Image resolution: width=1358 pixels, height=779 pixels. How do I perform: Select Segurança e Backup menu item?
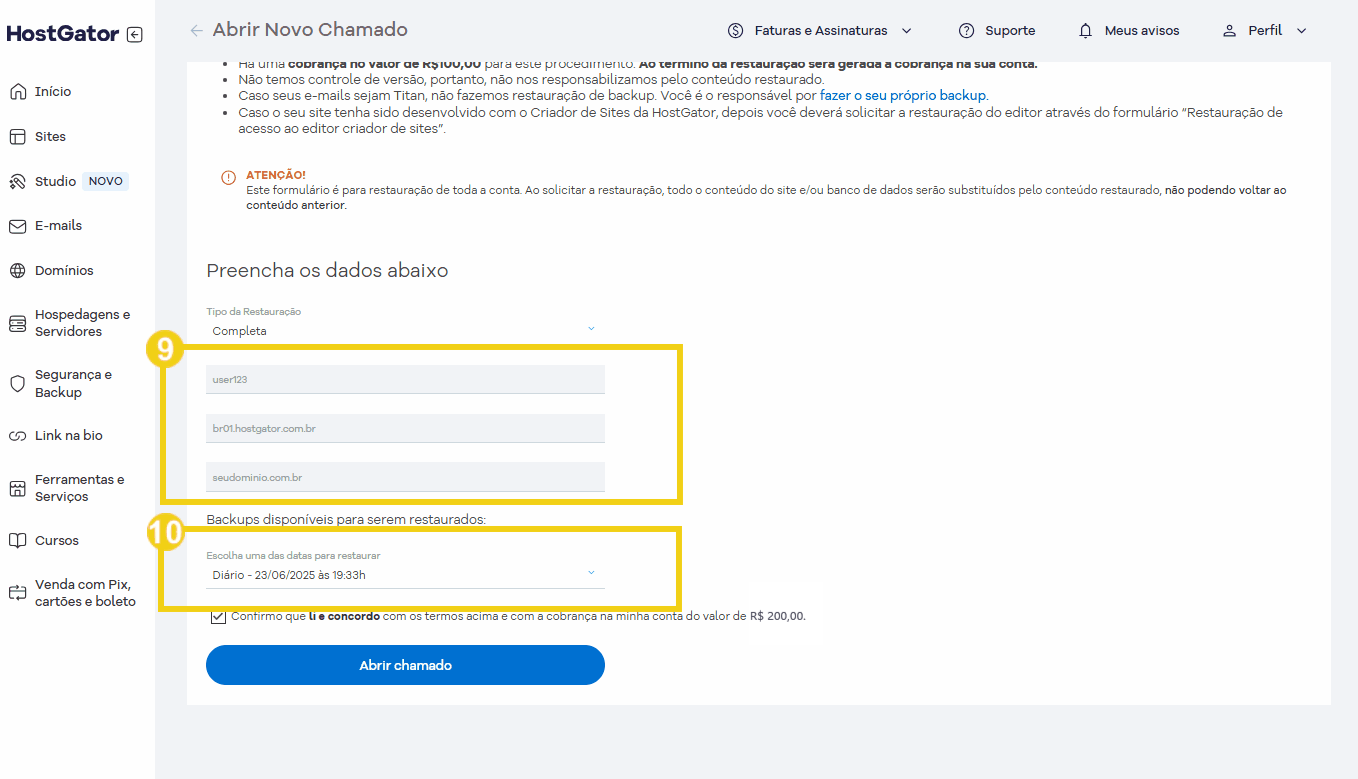point(73,384)
